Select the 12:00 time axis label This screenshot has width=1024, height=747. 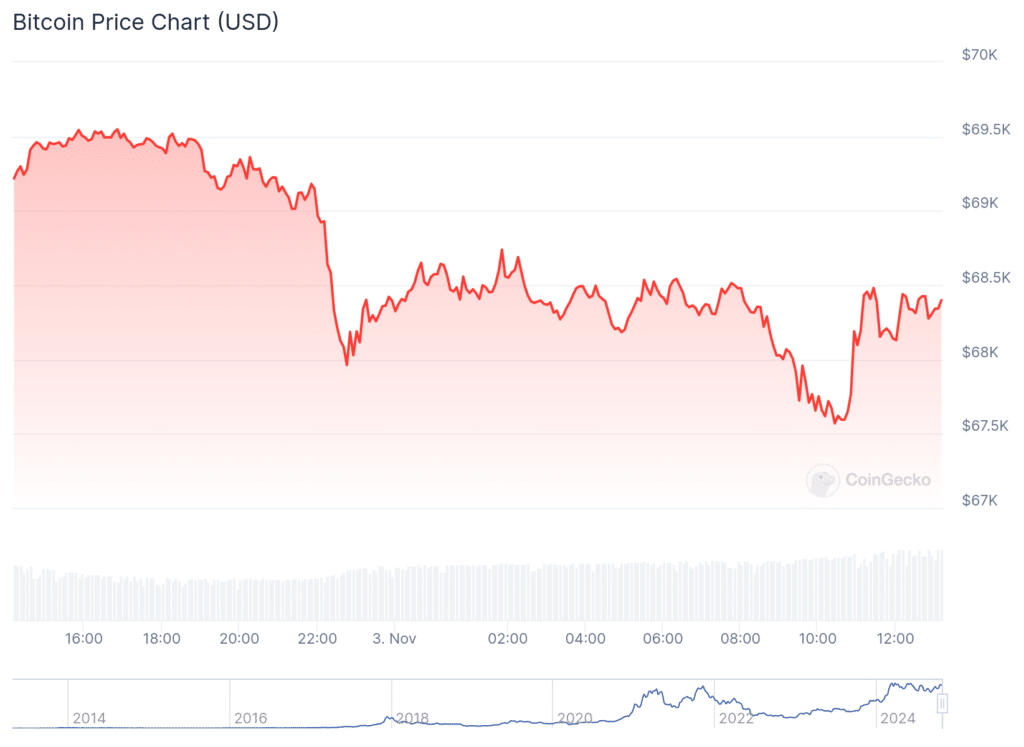tap(895, 638)
